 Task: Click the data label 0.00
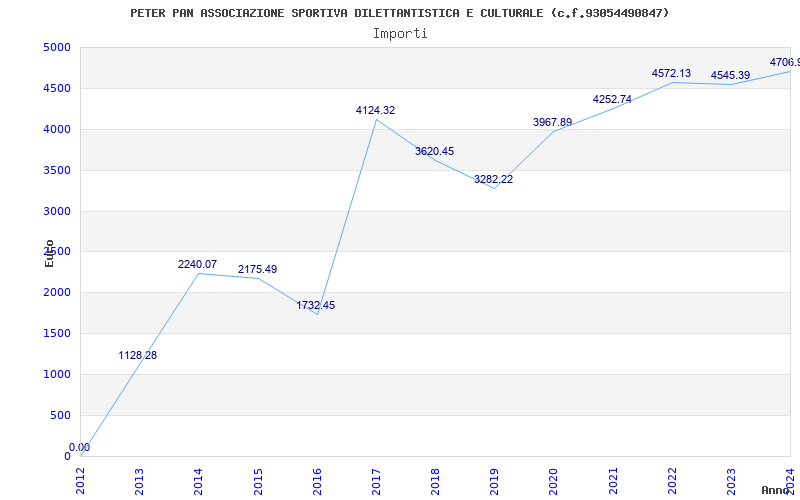[80, 447]
